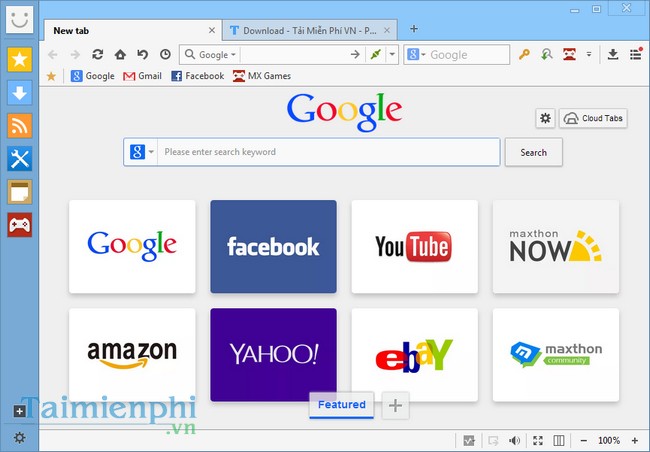
Task: Open the RSS feed reader in the sidebar
Action: [19, 126]
